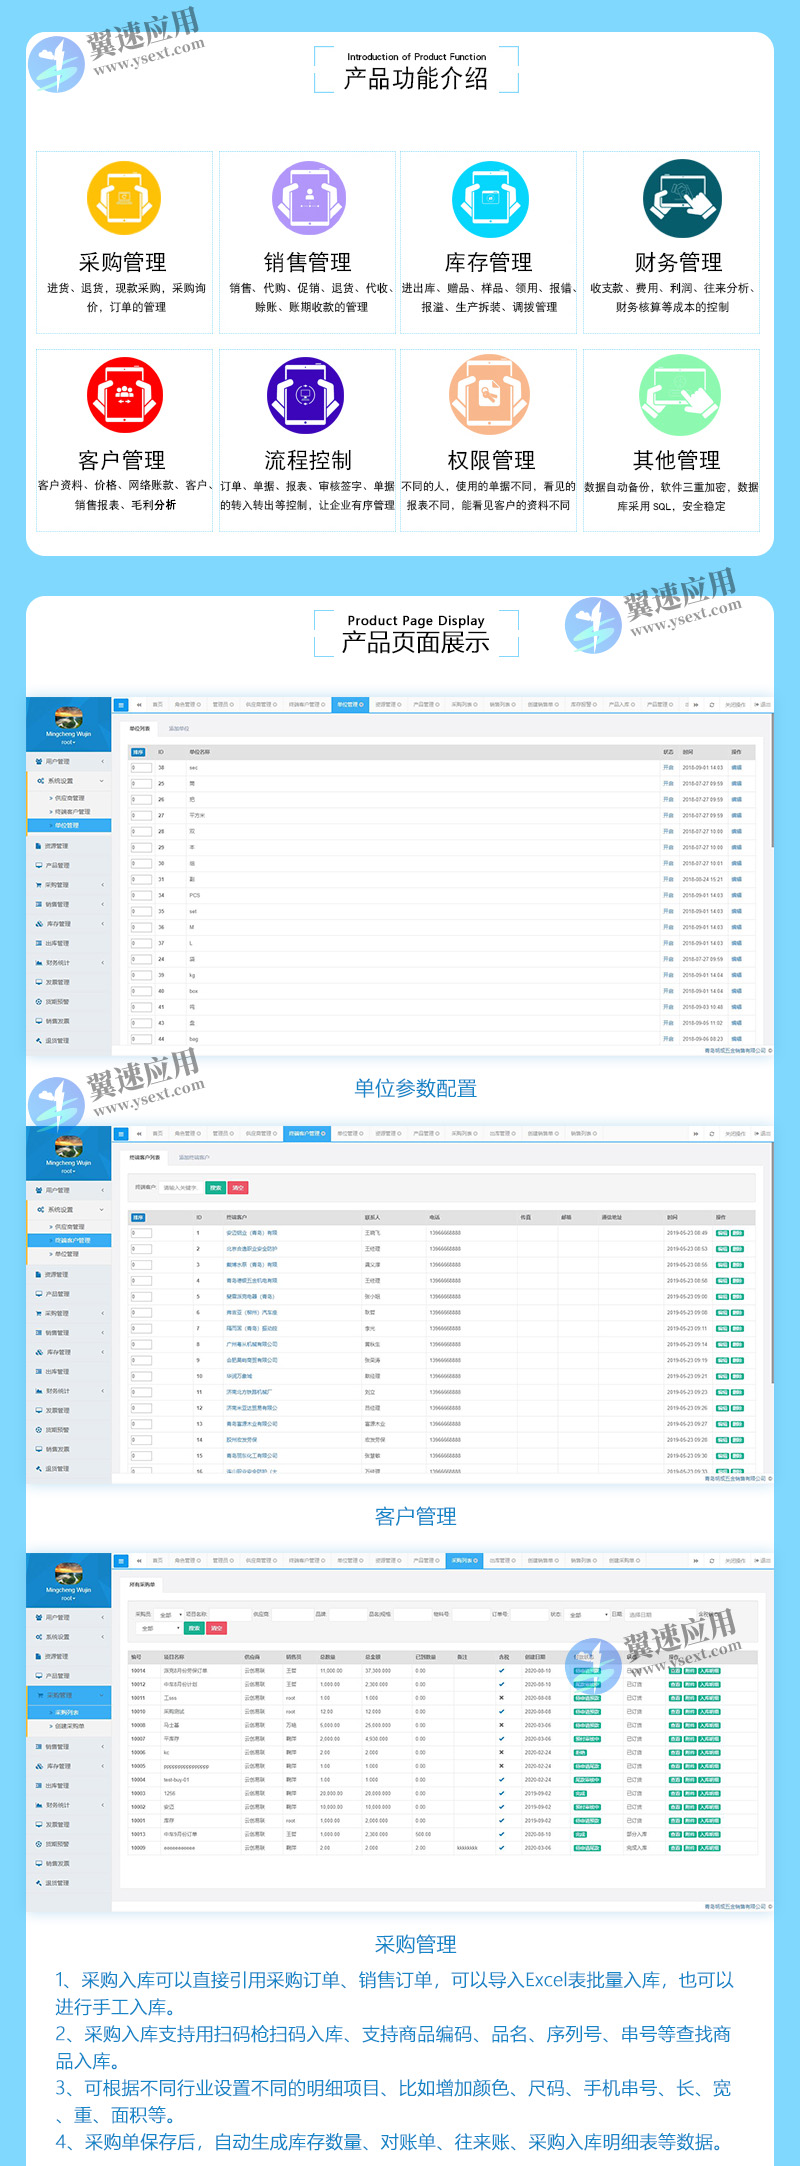800x2166 pixels.
Task: Click the unit name cell 平方米
Action: (x=197, y=815)
